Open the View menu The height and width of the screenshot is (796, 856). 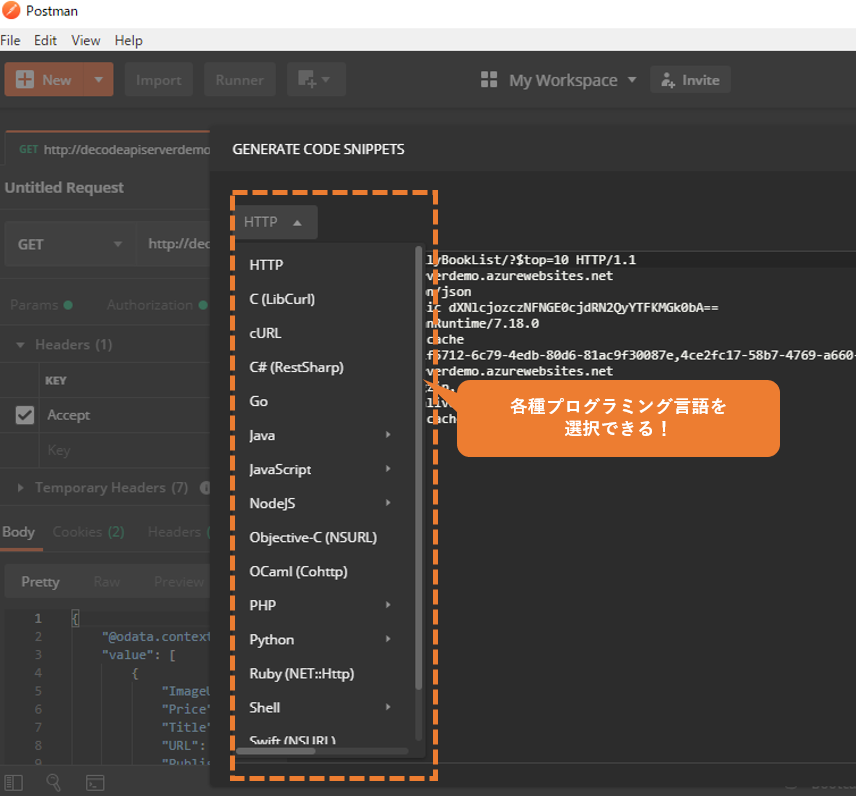click(86, 40)
